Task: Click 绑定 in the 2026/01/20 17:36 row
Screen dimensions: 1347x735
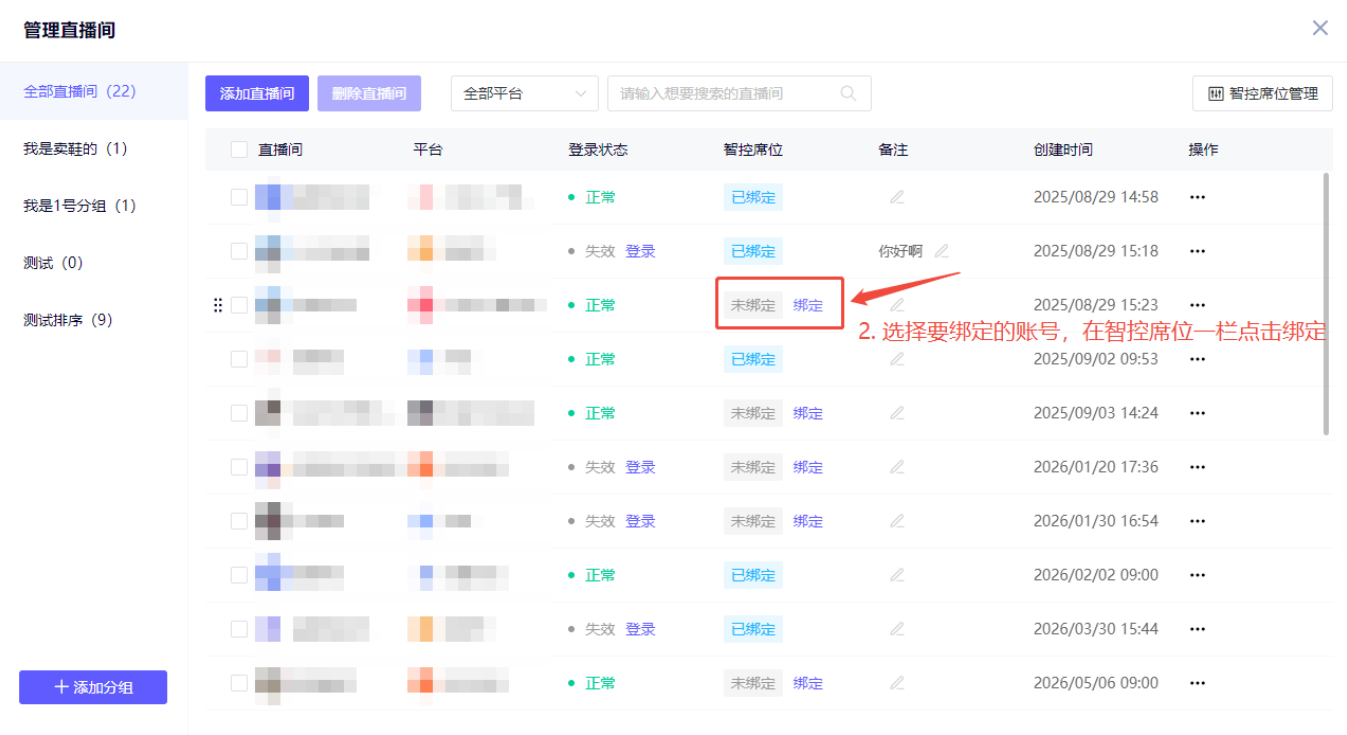Action: [x=808, y=467]
